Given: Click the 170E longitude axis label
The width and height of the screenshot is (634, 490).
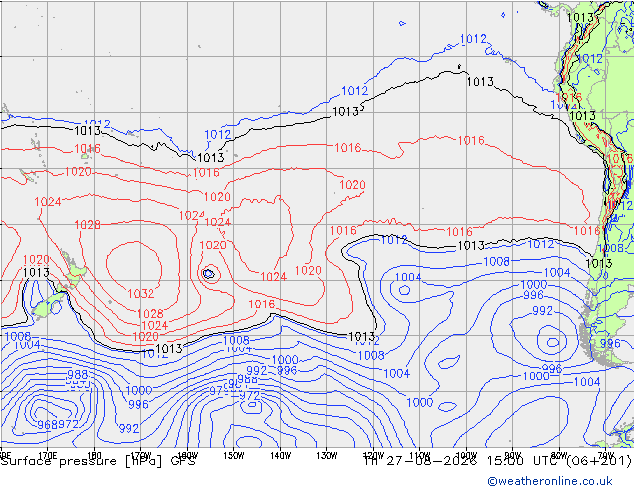Looking at the screenshot, I should [48, 456].
